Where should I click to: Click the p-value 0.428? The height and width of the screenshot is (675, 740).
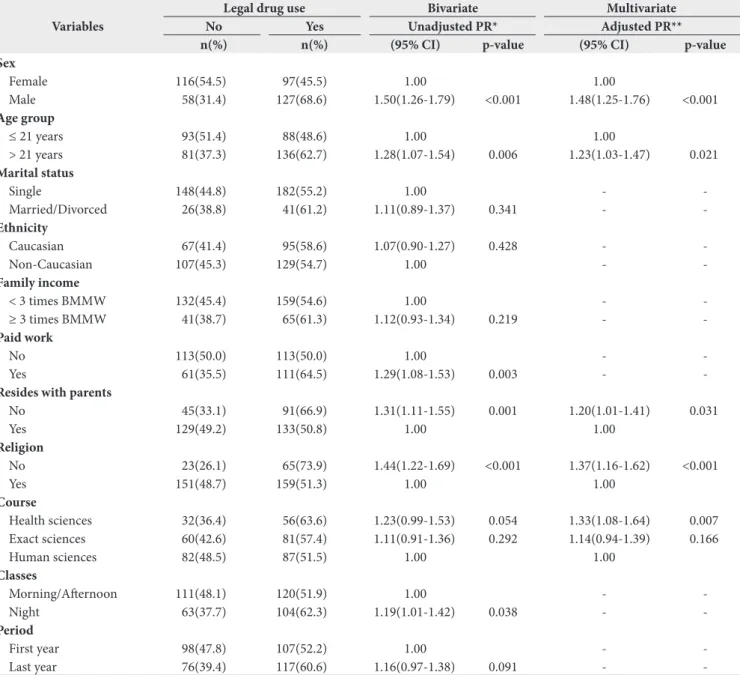[x=503, y=246]
